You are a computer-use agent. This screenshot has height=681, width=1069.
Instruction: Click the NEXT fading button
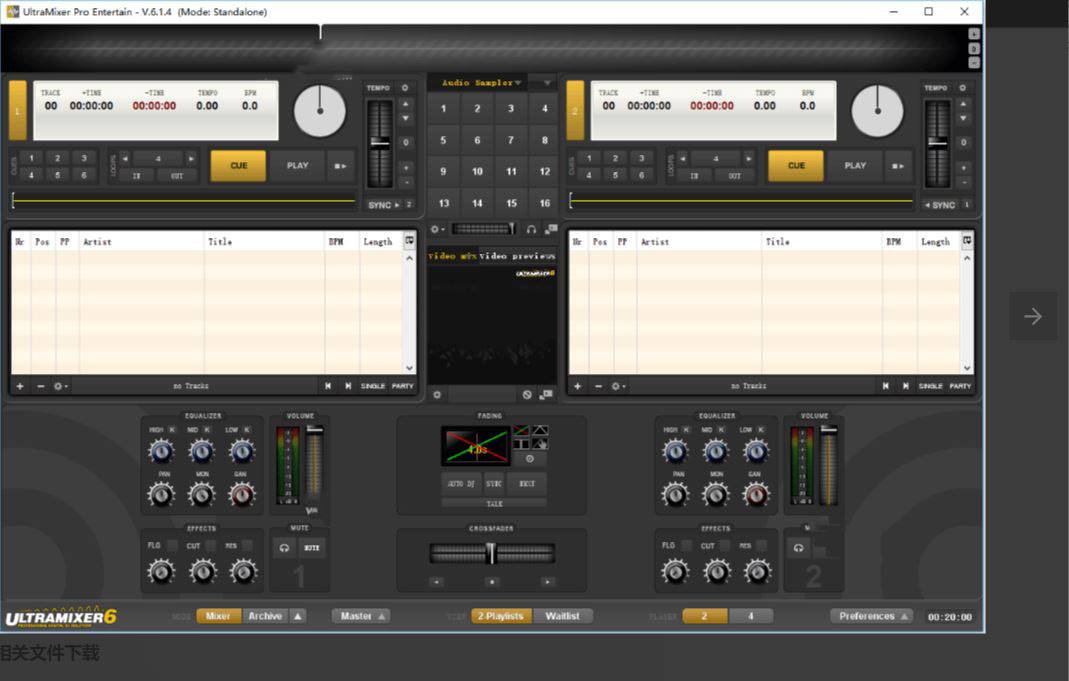pos(527,484)
